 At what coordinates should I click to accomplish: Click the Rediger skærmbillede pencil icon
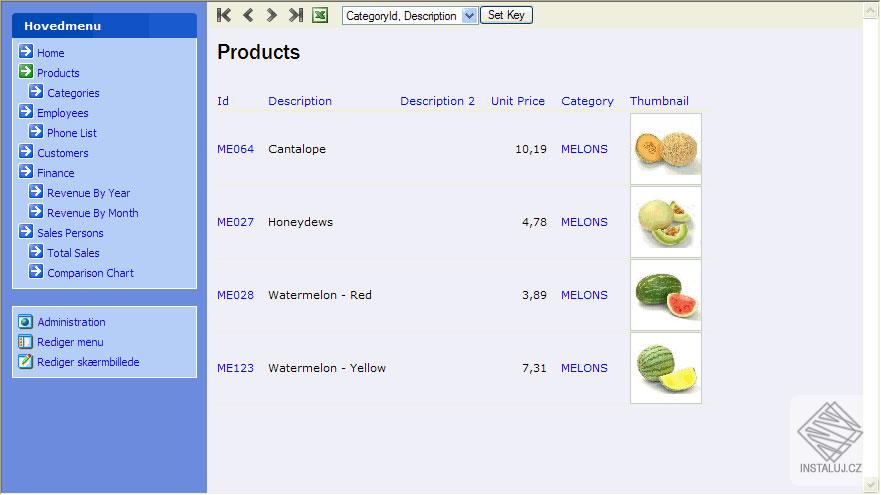coord(25,361)
